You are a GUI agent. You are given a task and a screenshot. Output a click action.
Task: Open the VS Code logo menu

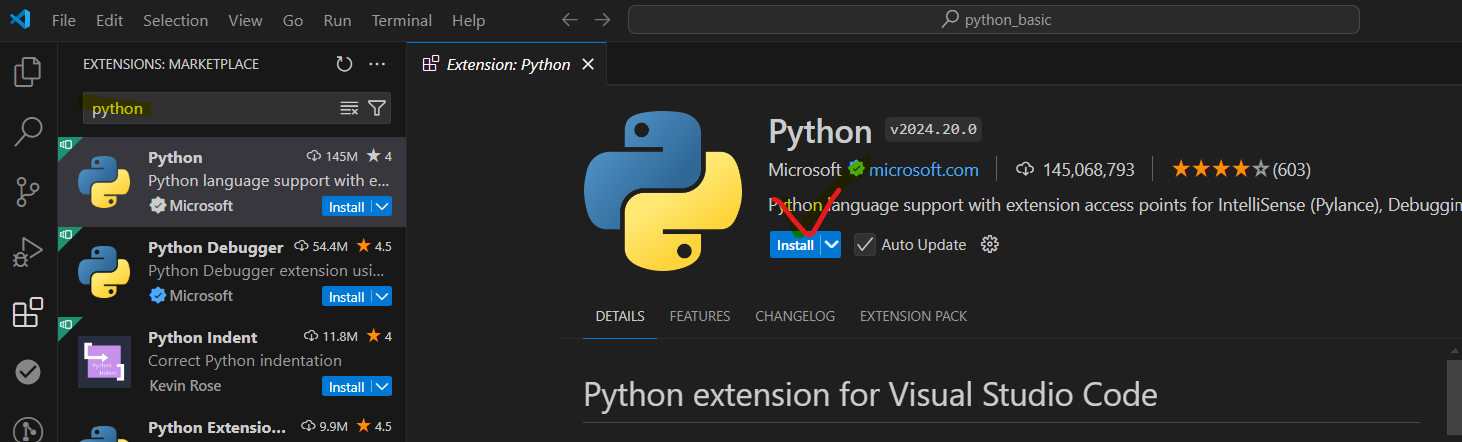click(19, 19)
